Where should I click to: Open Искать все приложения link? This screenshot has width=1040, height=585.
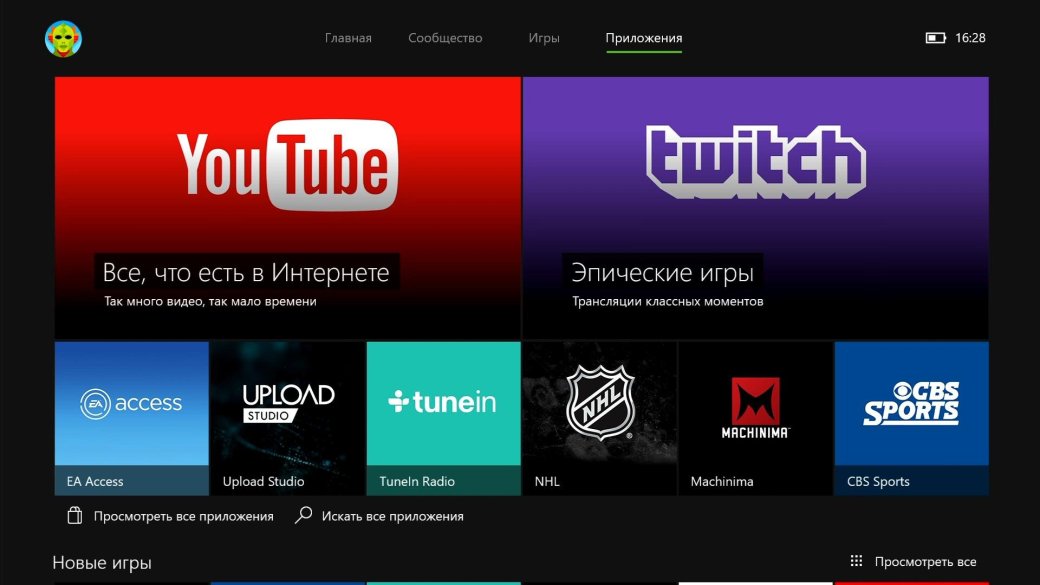click(393, 516)
